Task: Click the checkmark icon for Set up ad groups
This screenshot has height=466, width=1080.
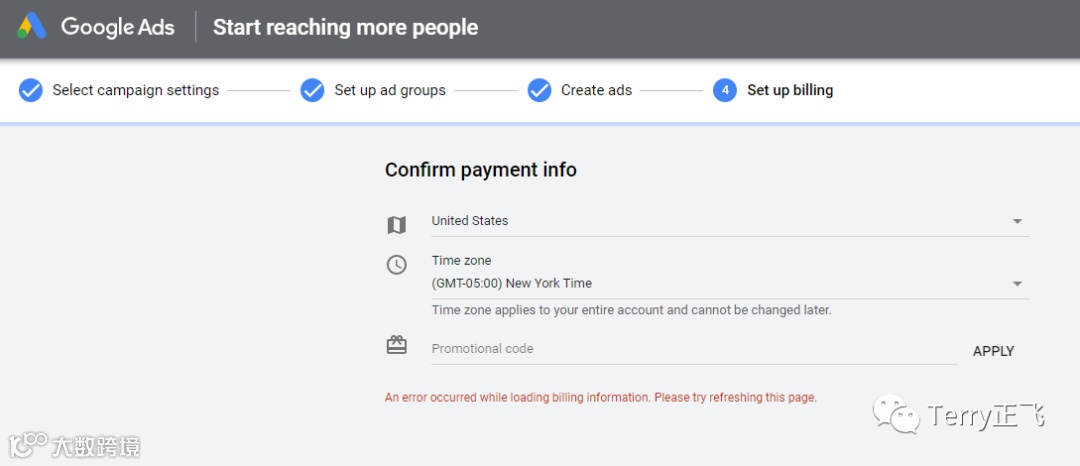Action: click(x=313, y=90)
